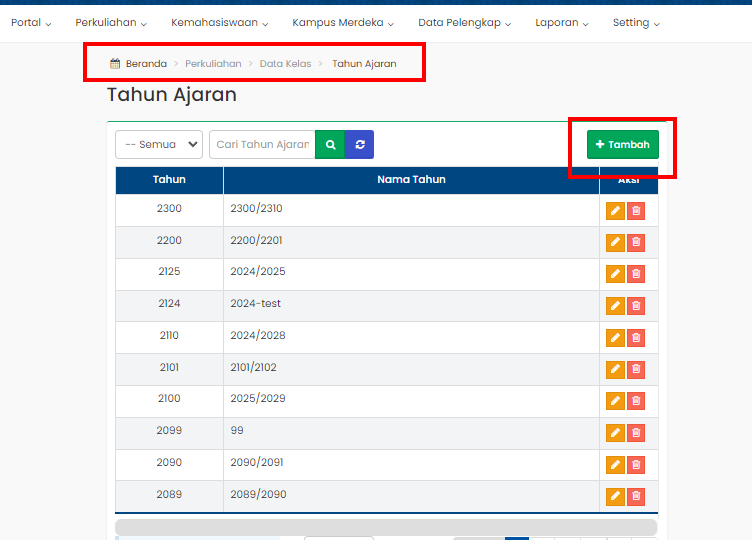Image resolution: width=752 pixels, height=540 pixels.
Task: Click the Tahun column header
Action: coord(169,180)
